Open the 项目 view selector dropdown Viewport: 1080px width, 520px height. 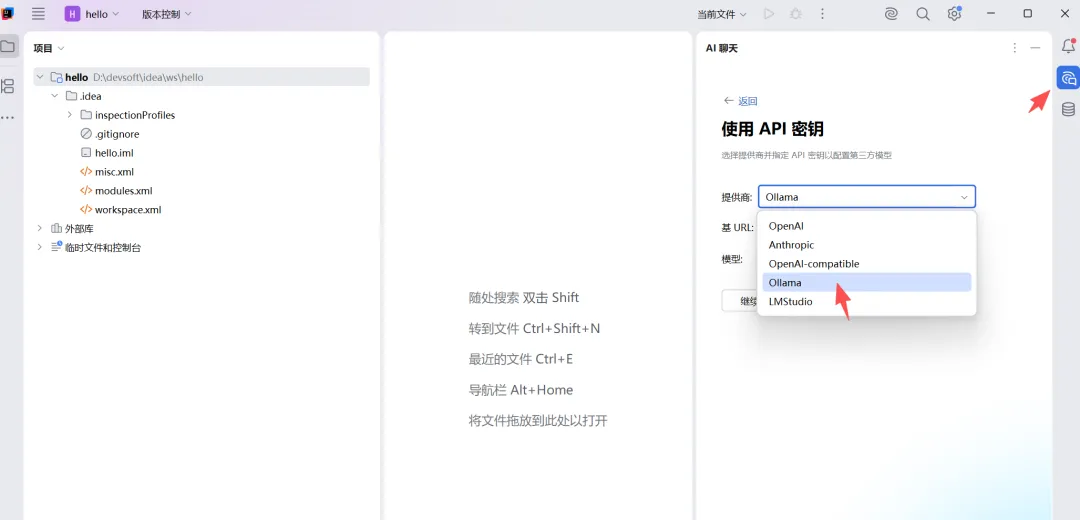[49, 48]
